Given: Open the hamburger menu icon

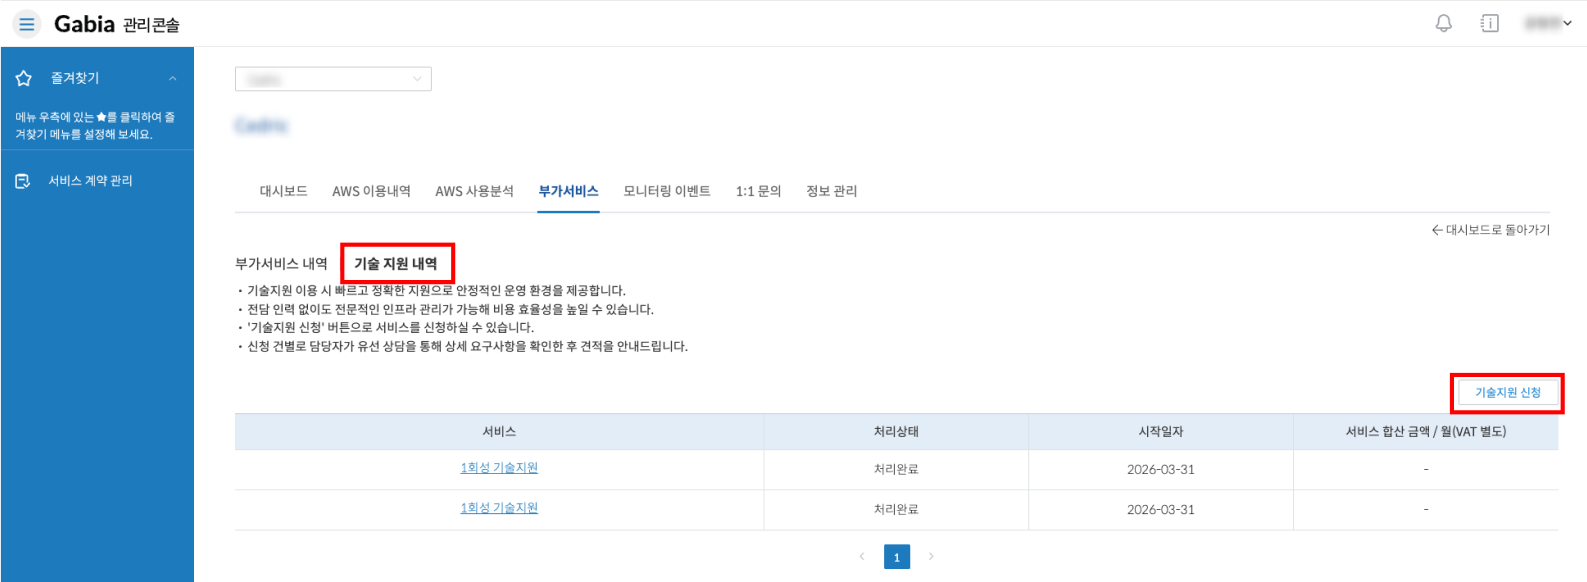Looking at the screenshot, I should 27,24.
